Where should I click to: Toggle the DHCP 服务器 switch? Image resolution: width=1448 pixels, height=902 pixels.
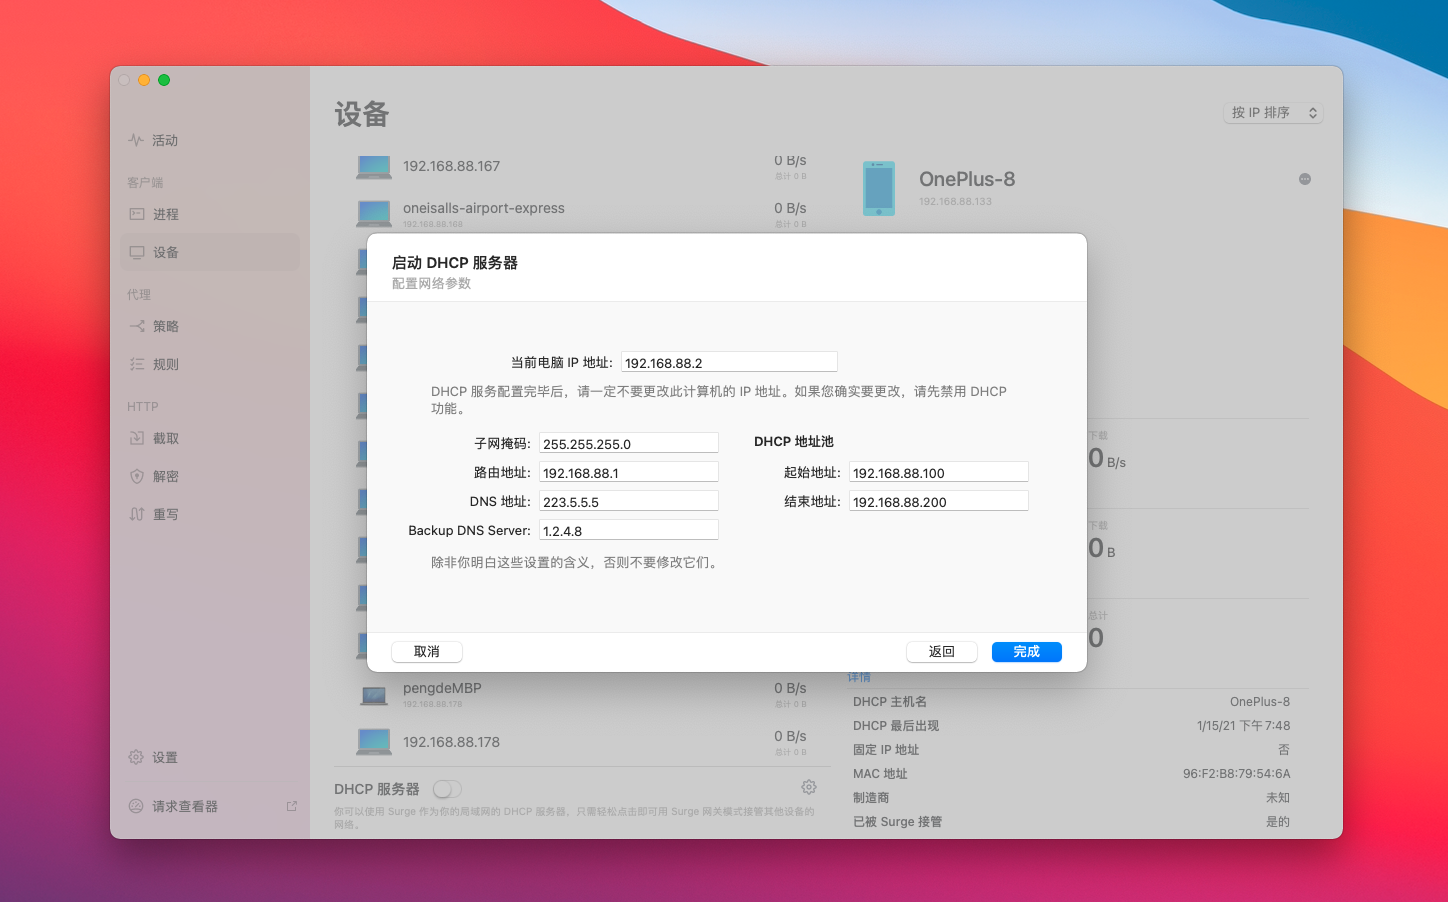coord(447,789)
